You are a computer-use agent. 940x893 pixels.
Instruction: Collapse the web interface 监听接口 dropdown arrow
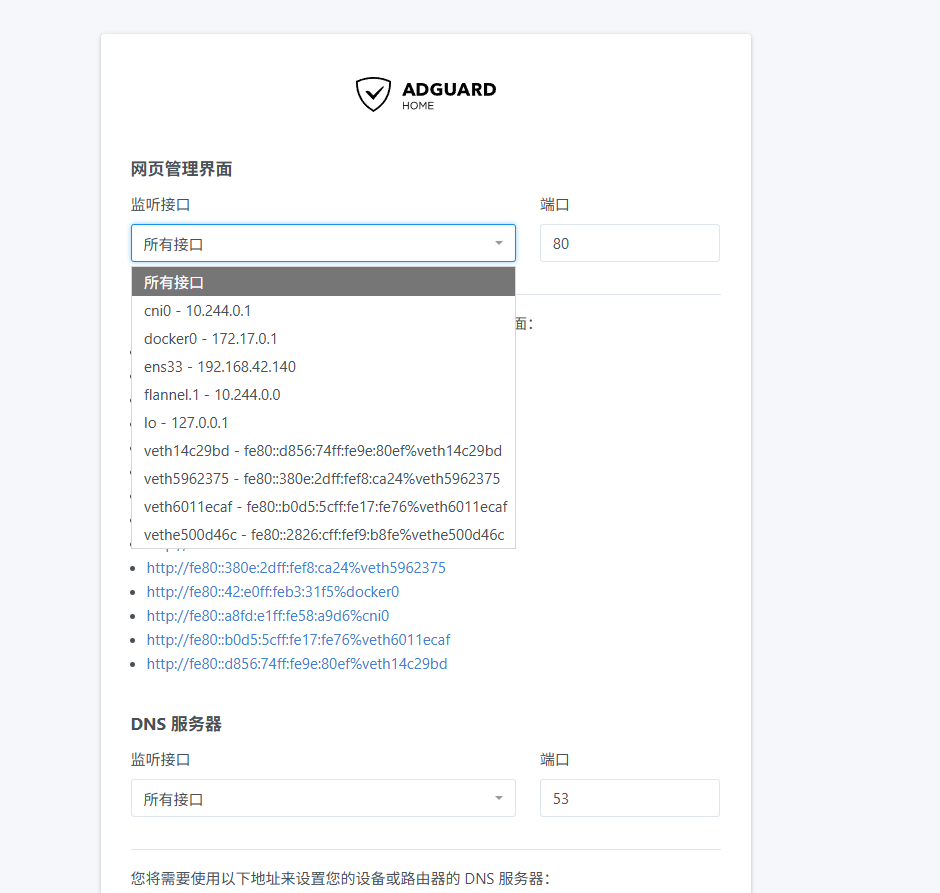(x=498, y=244)
